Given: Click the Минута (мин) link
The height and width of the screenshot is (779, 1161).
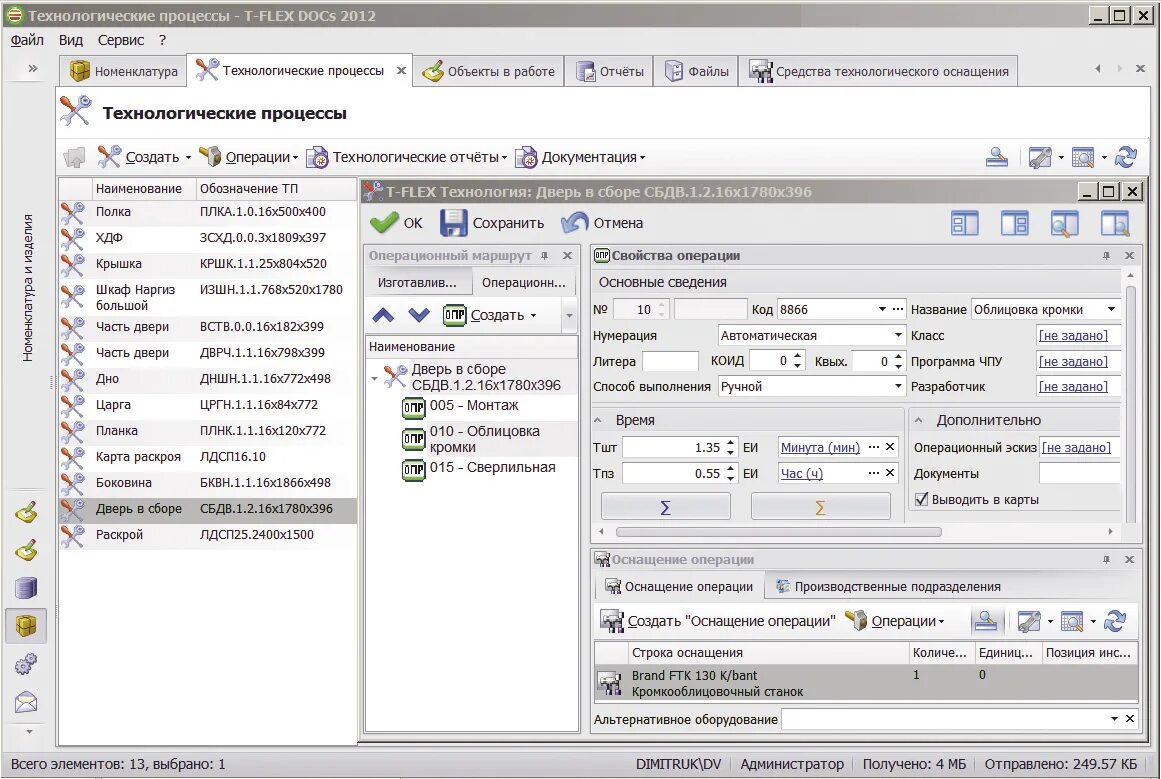Looking at the screenshot, I should (x=820, y=447).
